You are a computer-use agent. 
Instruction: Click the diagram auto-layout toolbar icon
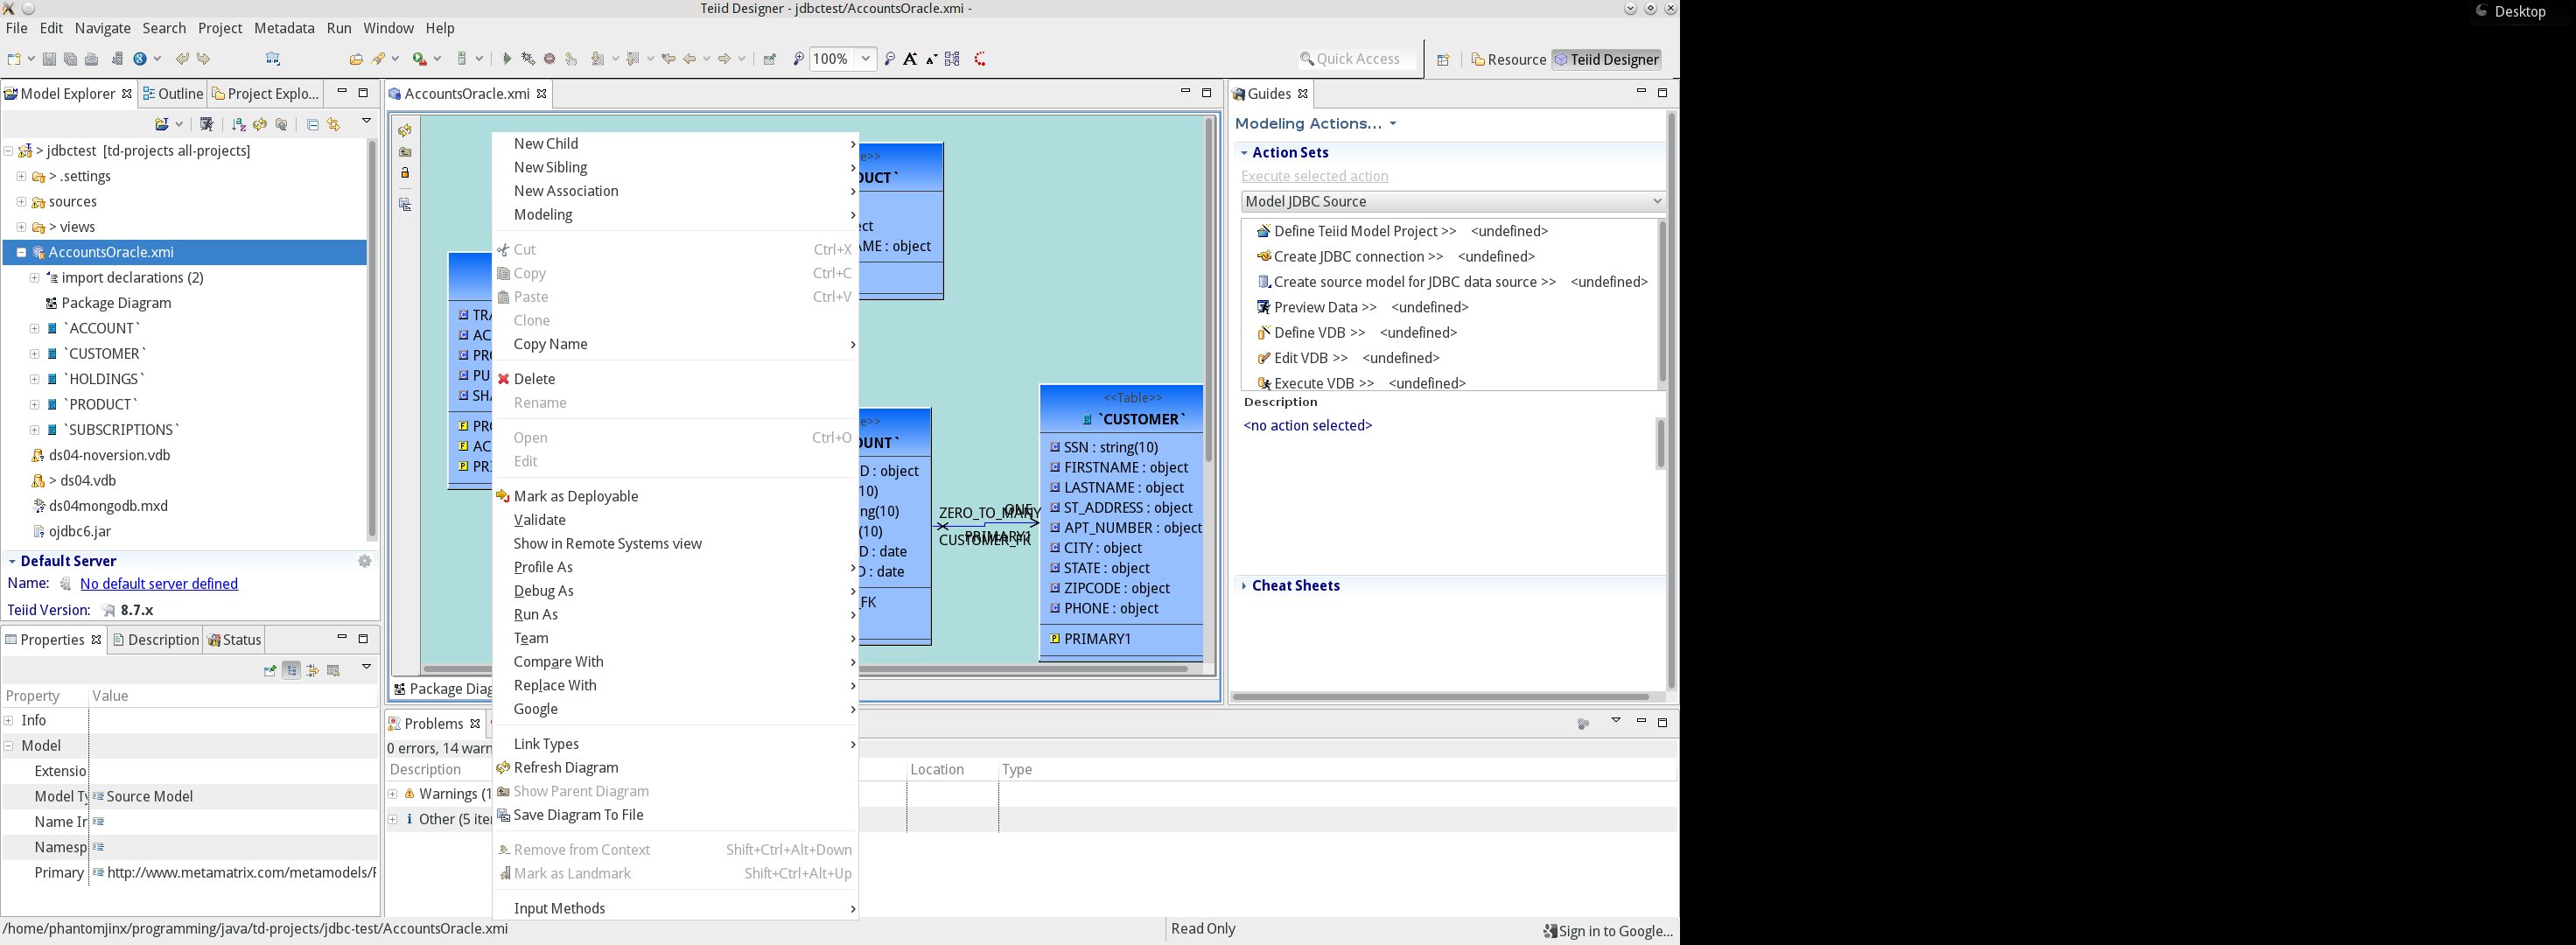point(953,59)
